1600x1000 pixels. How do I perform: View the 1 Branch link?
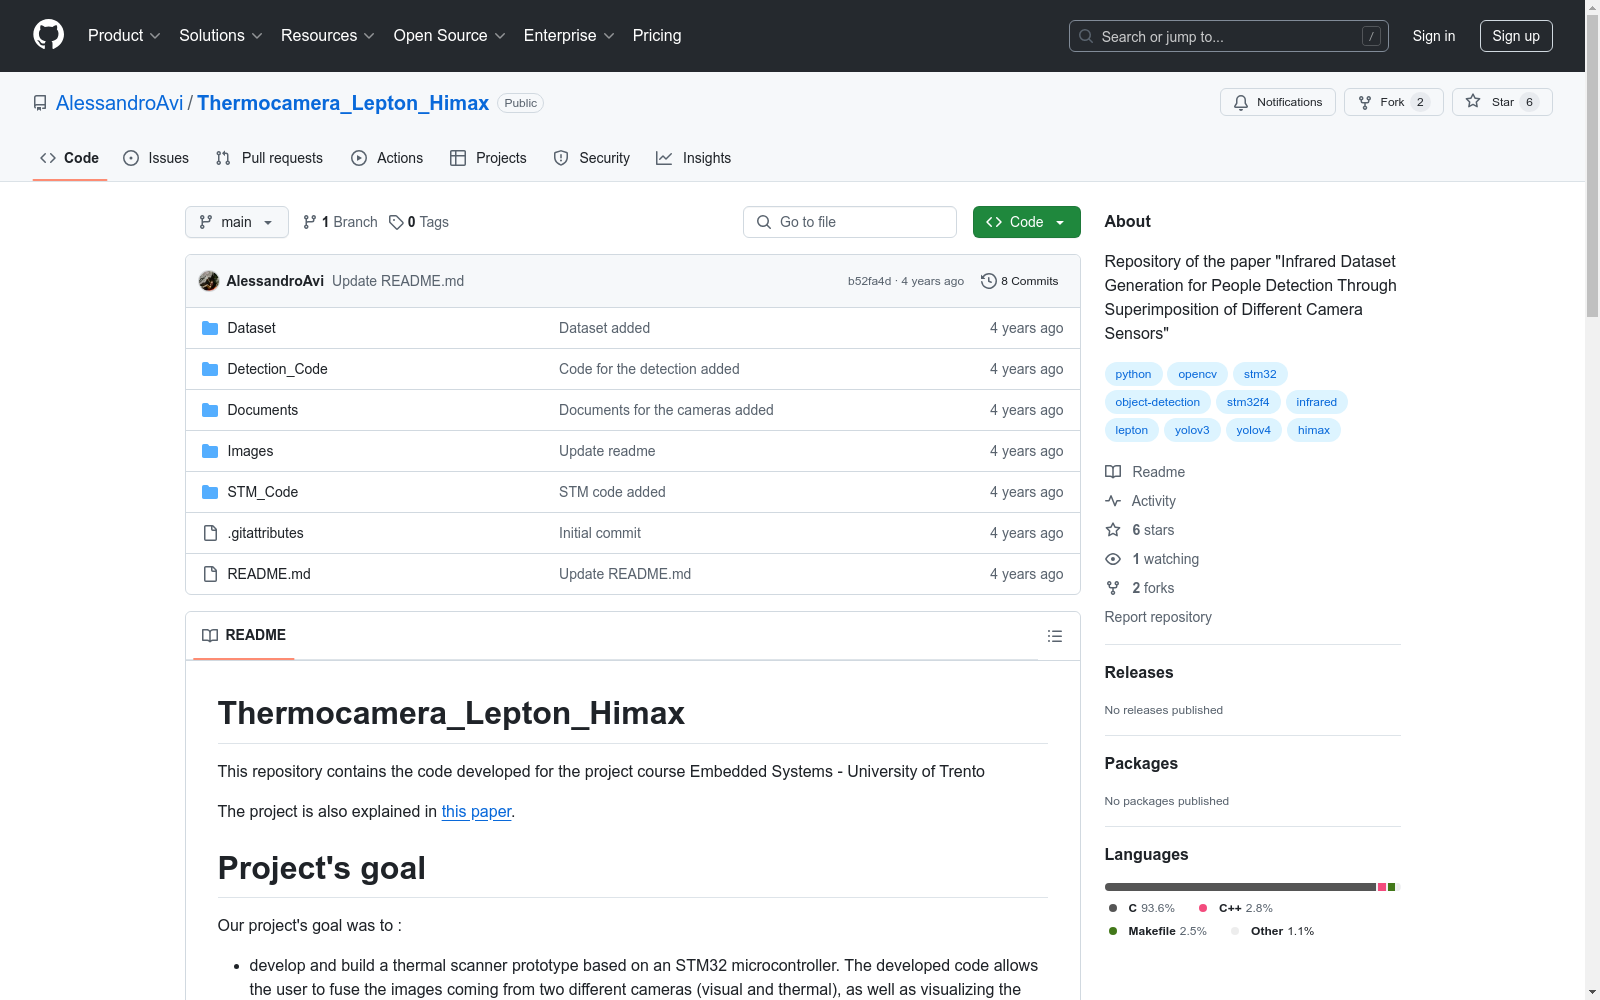coord(340,222)
